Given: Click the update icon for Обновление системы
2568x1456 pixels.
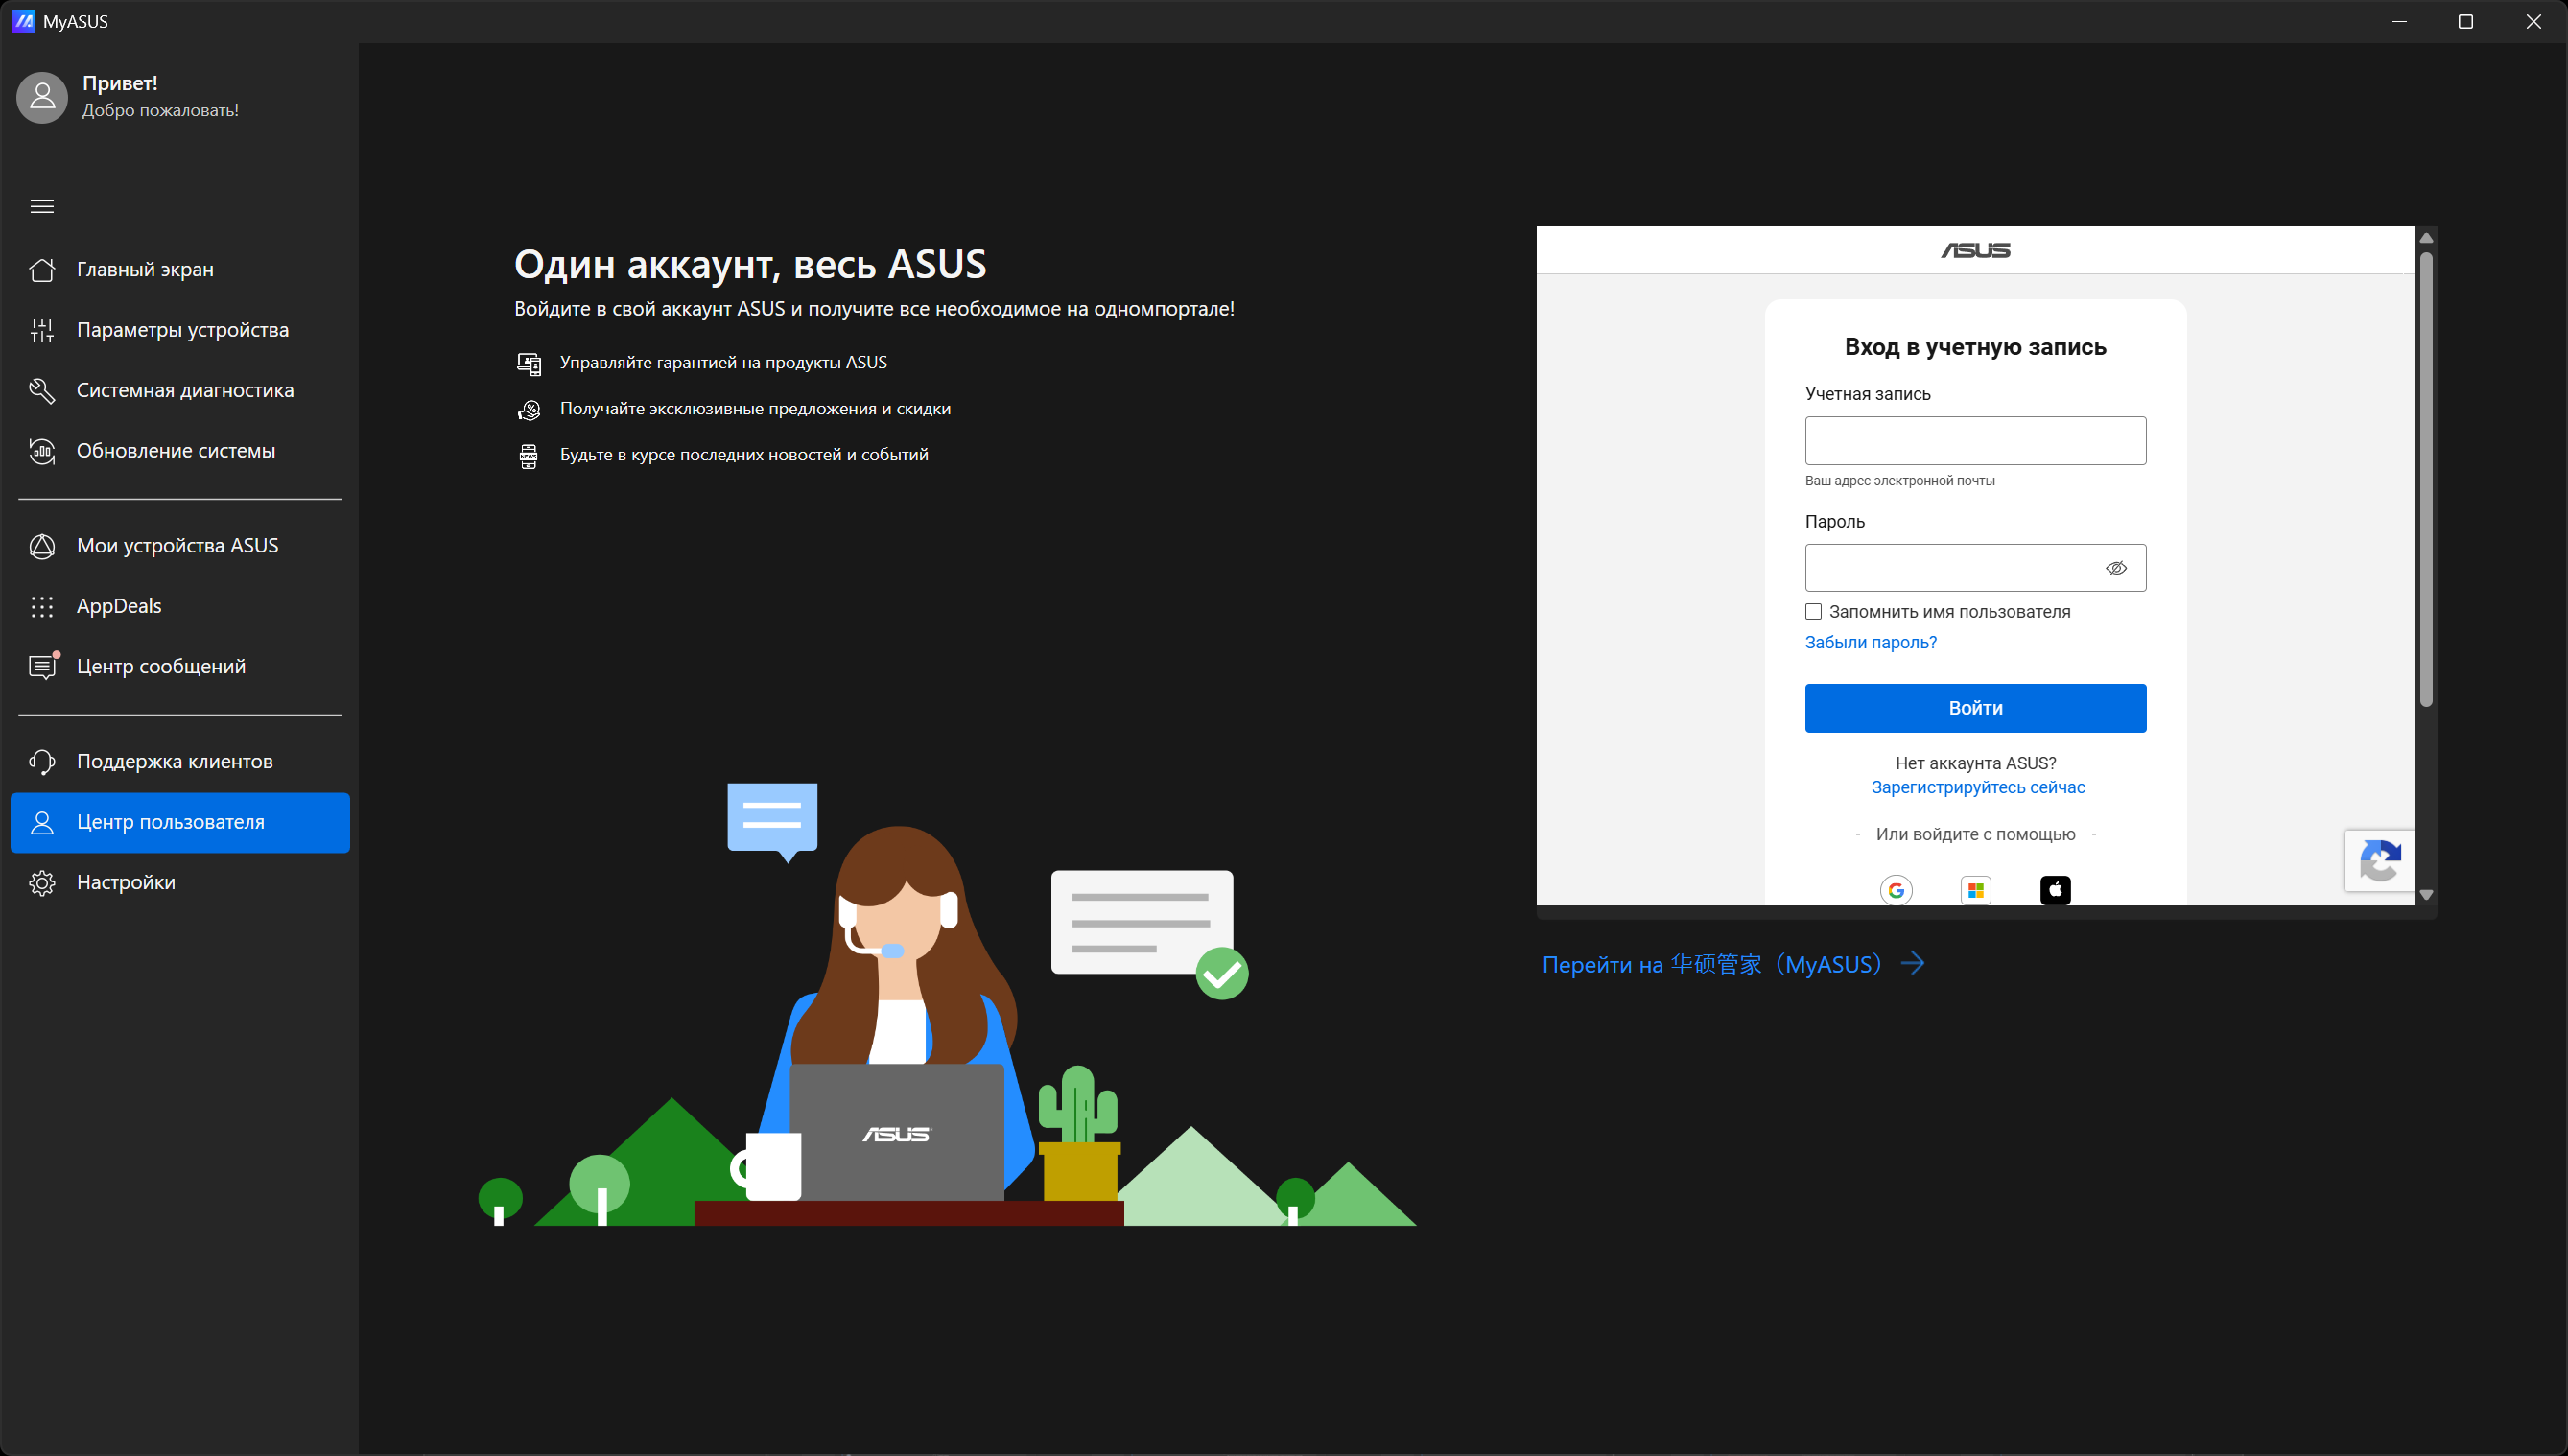Looking at the screenshot, I should tap(42, 451).
